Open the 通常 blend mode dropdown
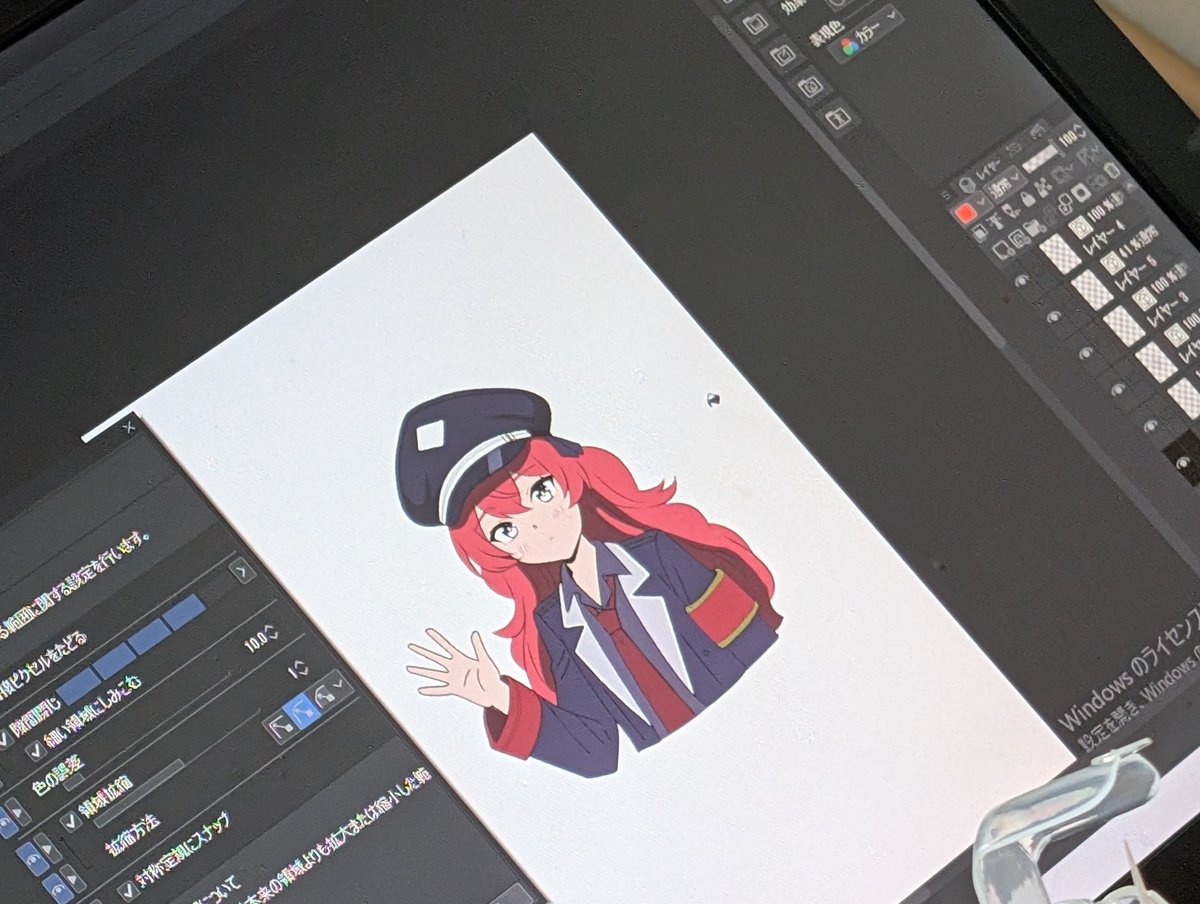 [1005, 185]
